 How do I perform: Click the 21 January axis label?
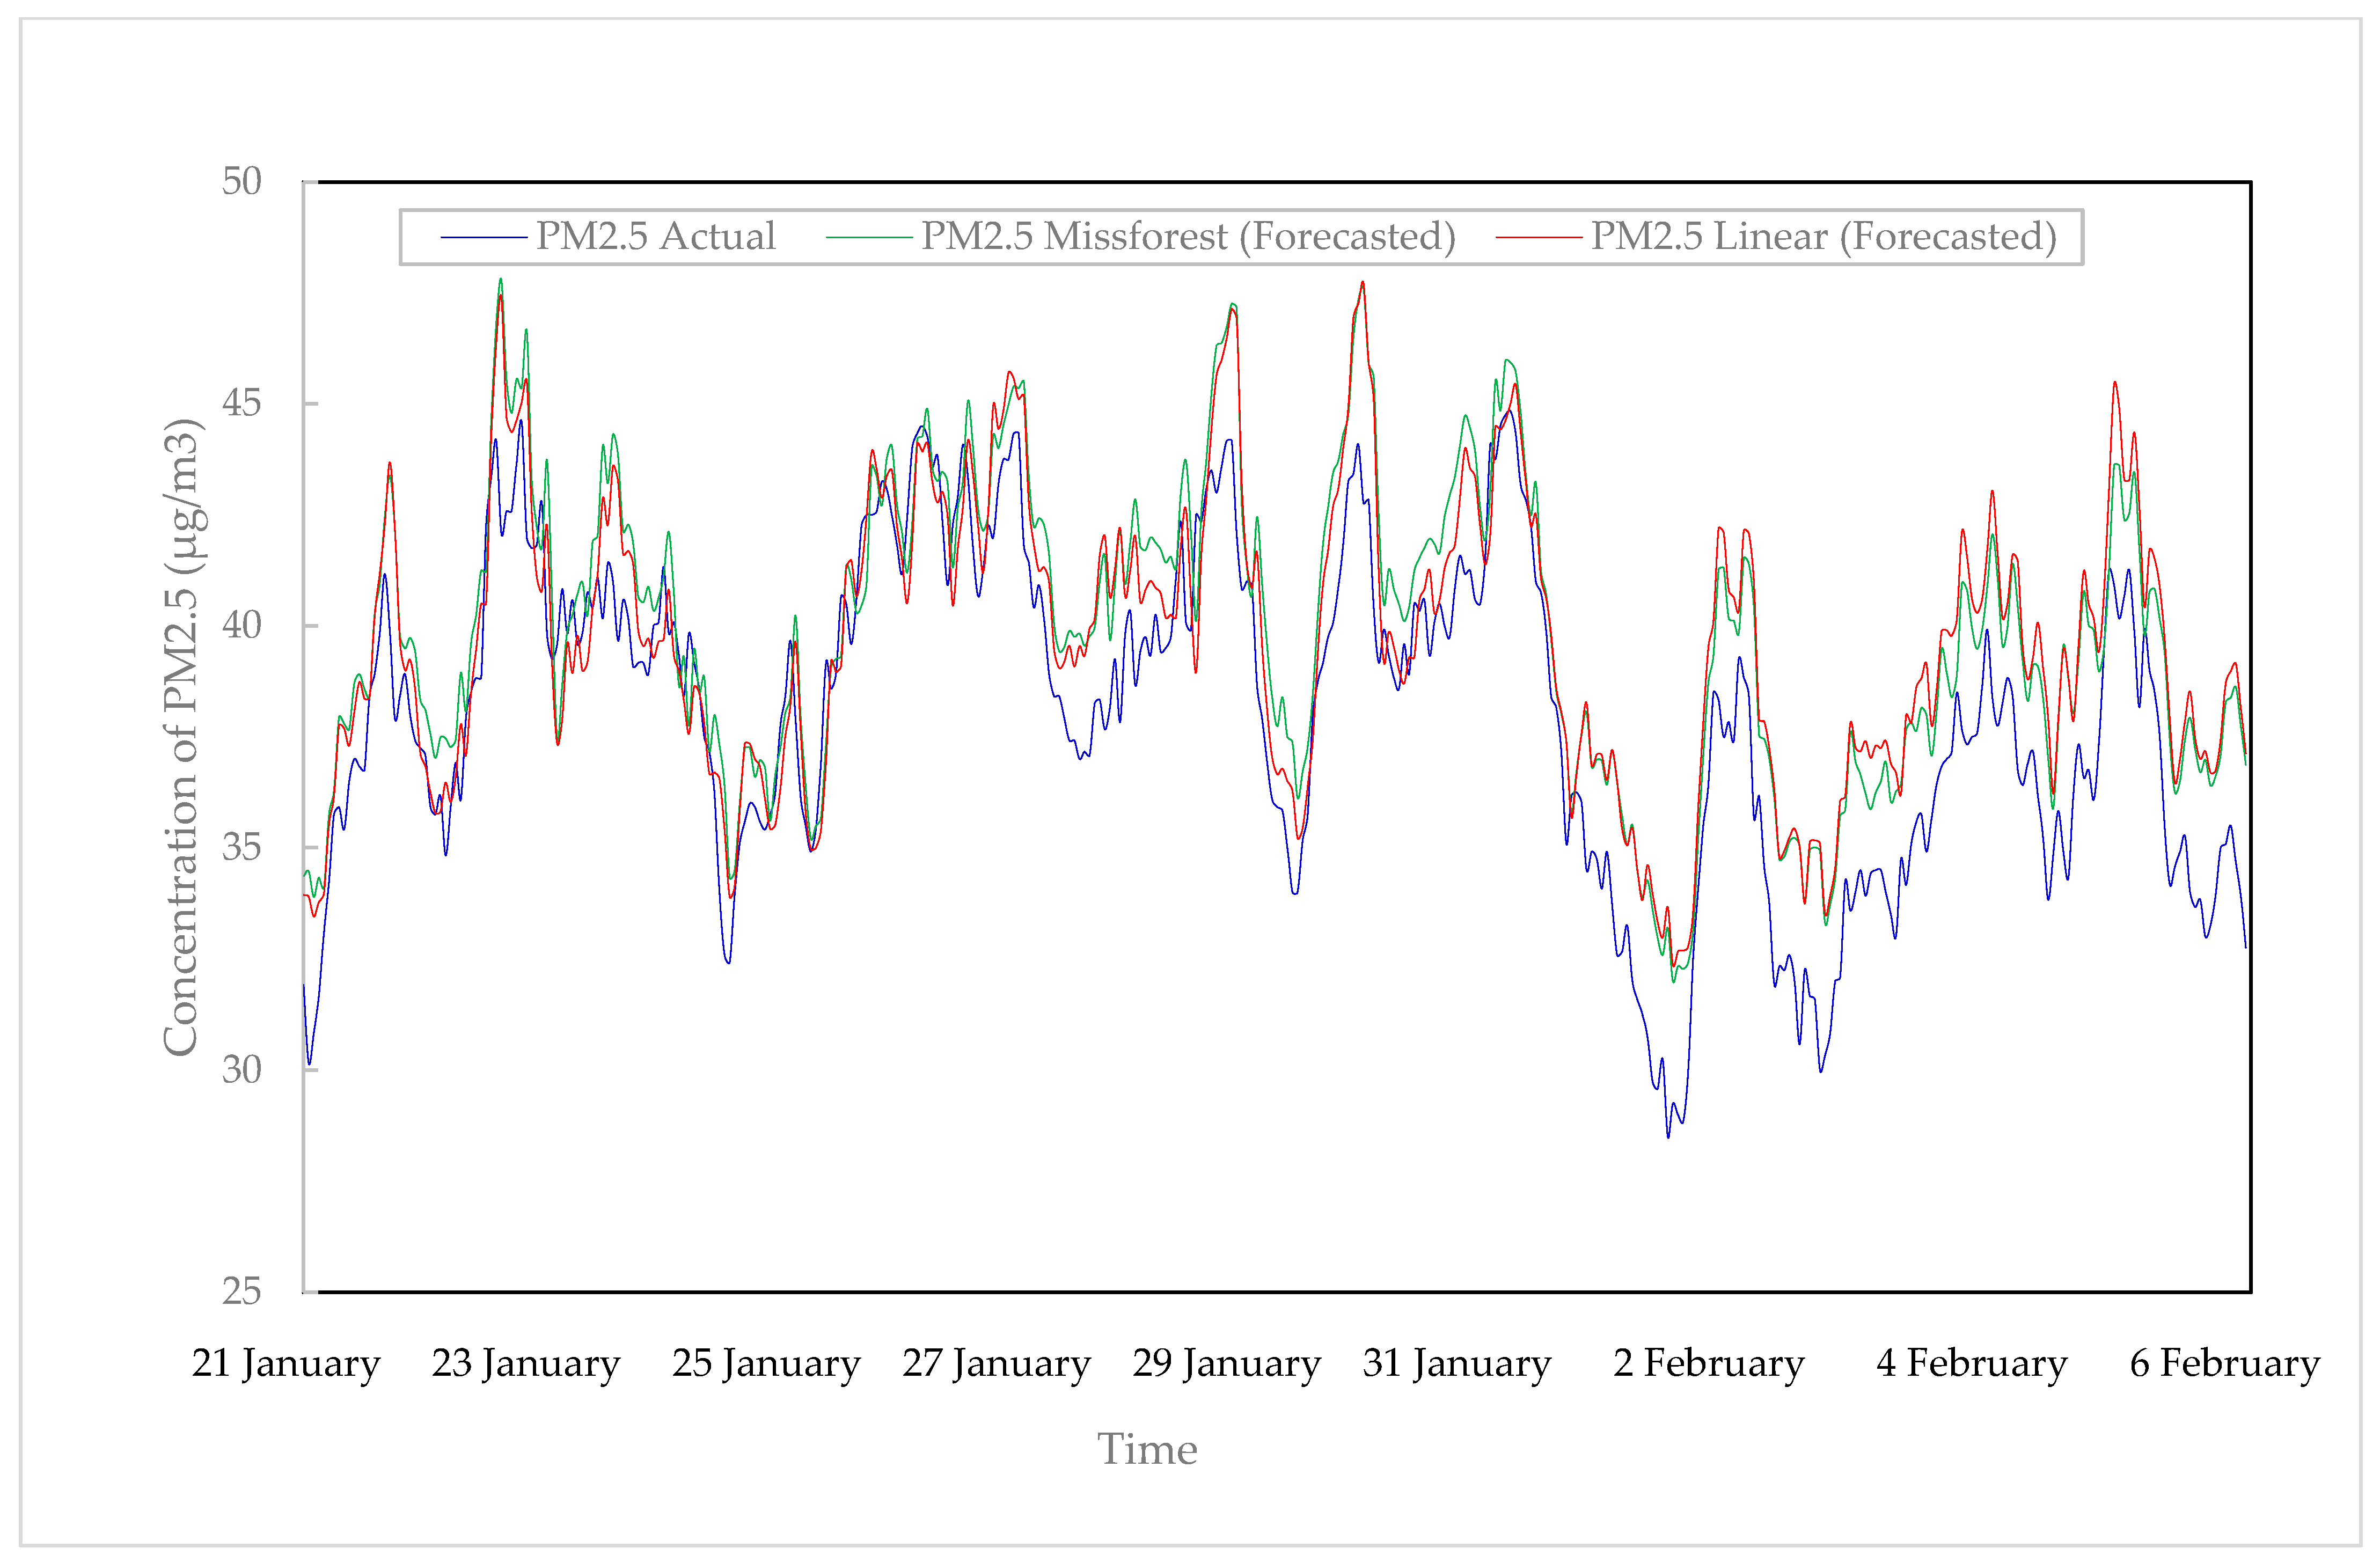(286, 1364)
